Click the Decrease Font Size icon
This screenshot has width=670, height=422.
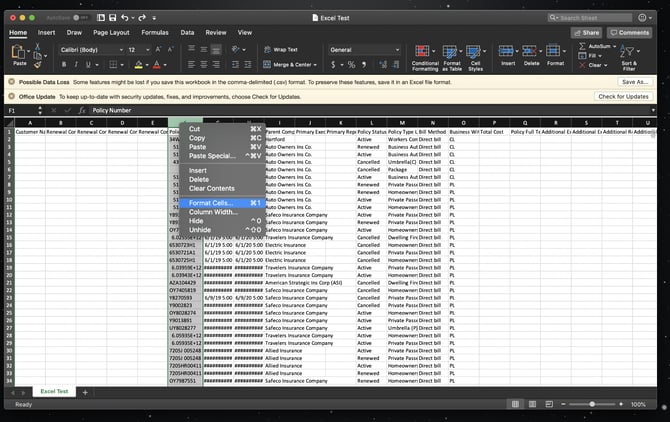[x=170, y=50]
